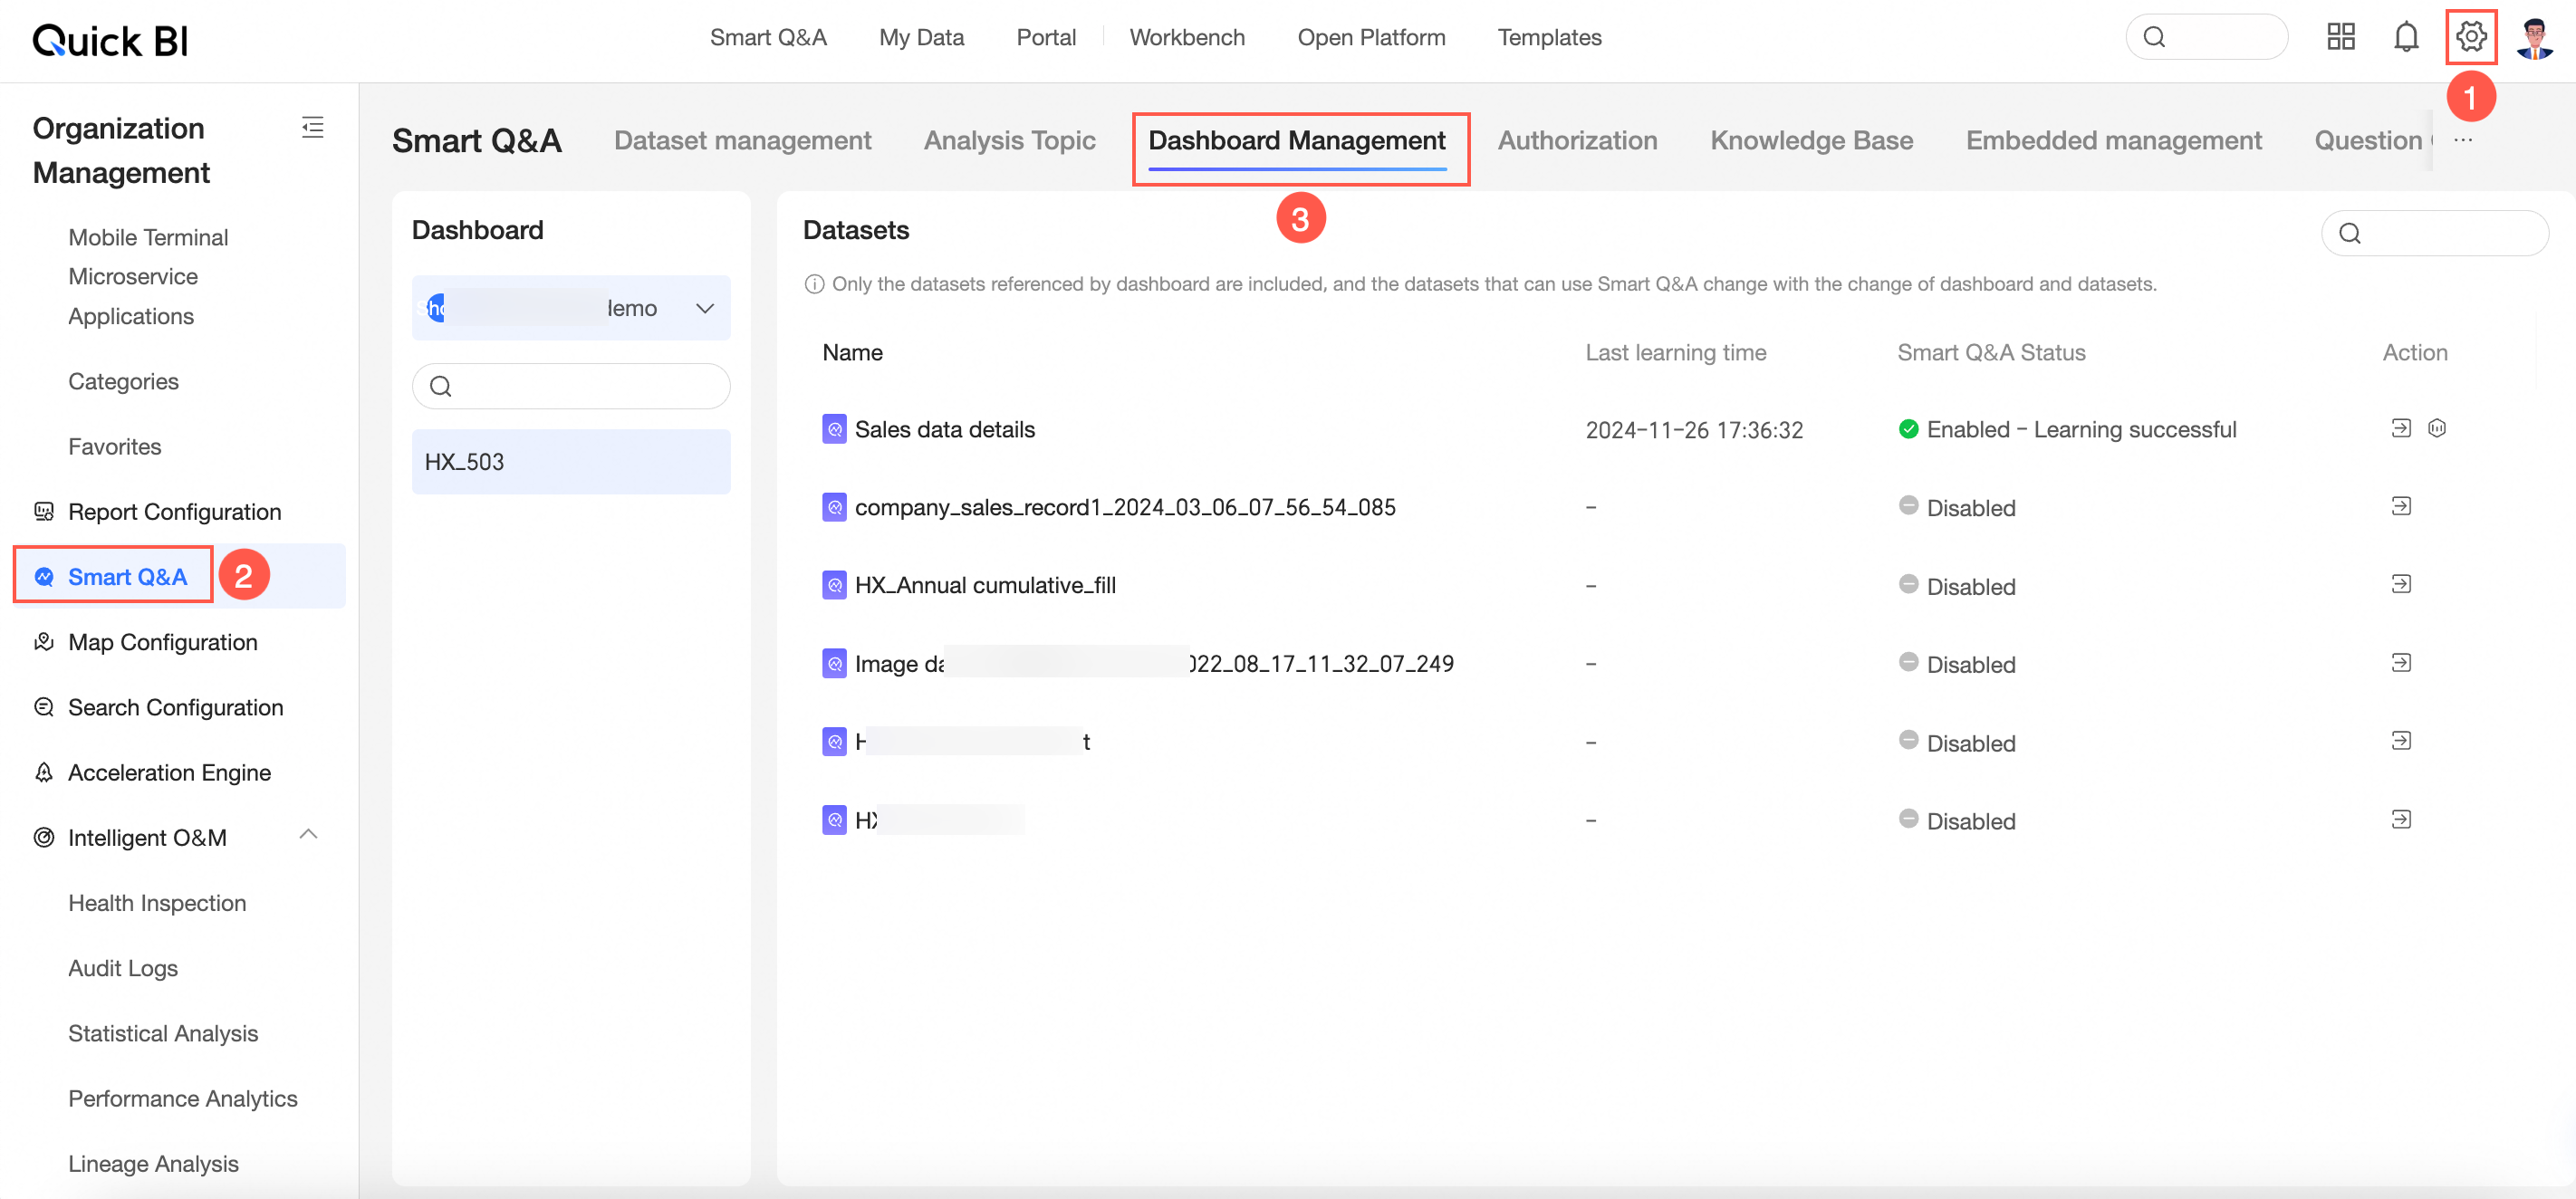Click dataset icon beside company_sales_record1
The image size is (2576, 1199).
point(834,507)
